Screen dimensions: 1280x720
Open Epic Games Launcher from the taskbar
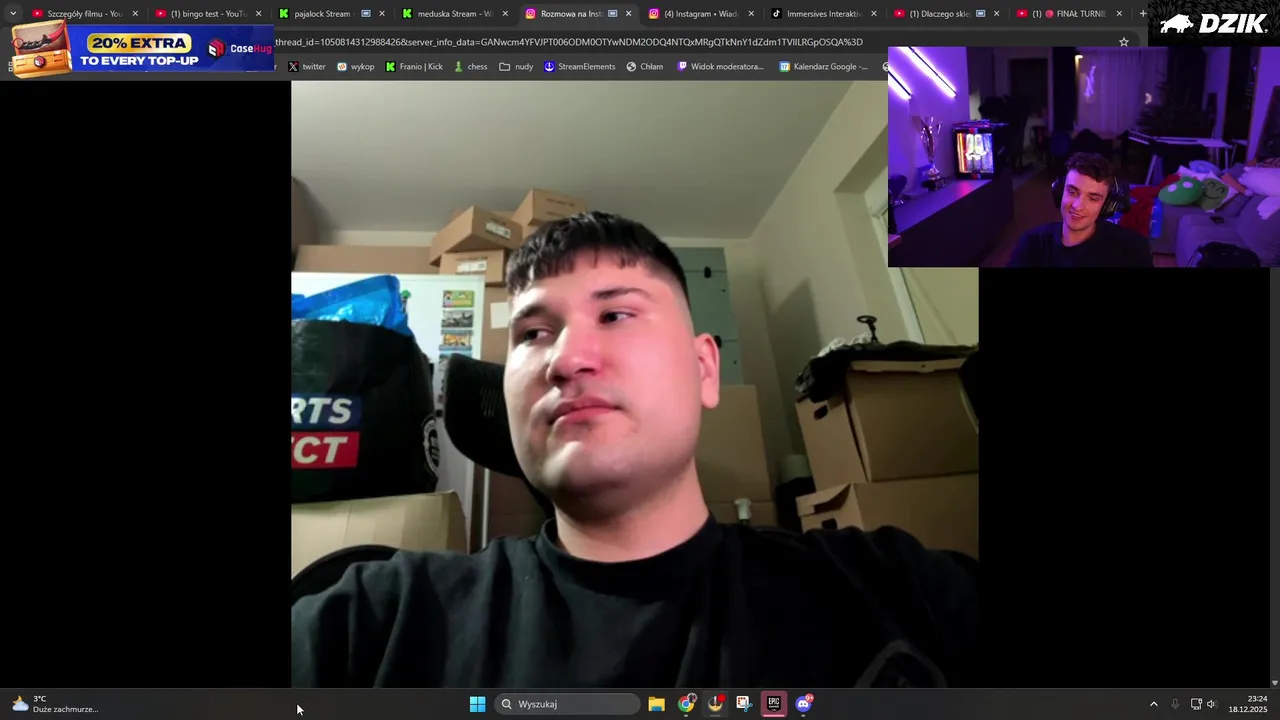point(774,704)
